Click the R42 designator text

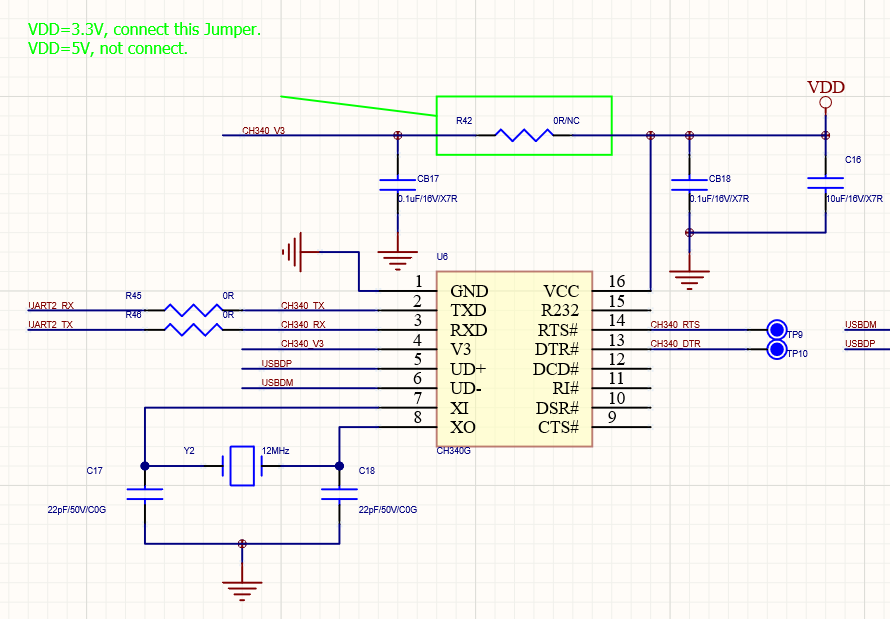pos(464,121)
